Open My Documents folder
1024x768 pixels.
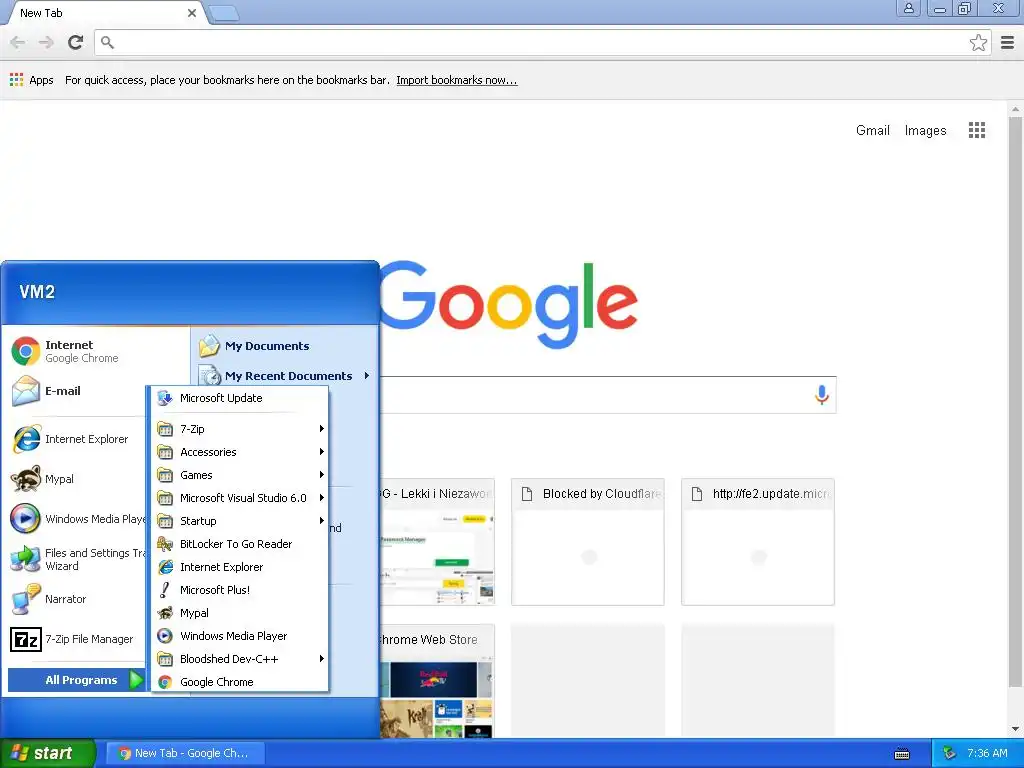tap(285, 346)
